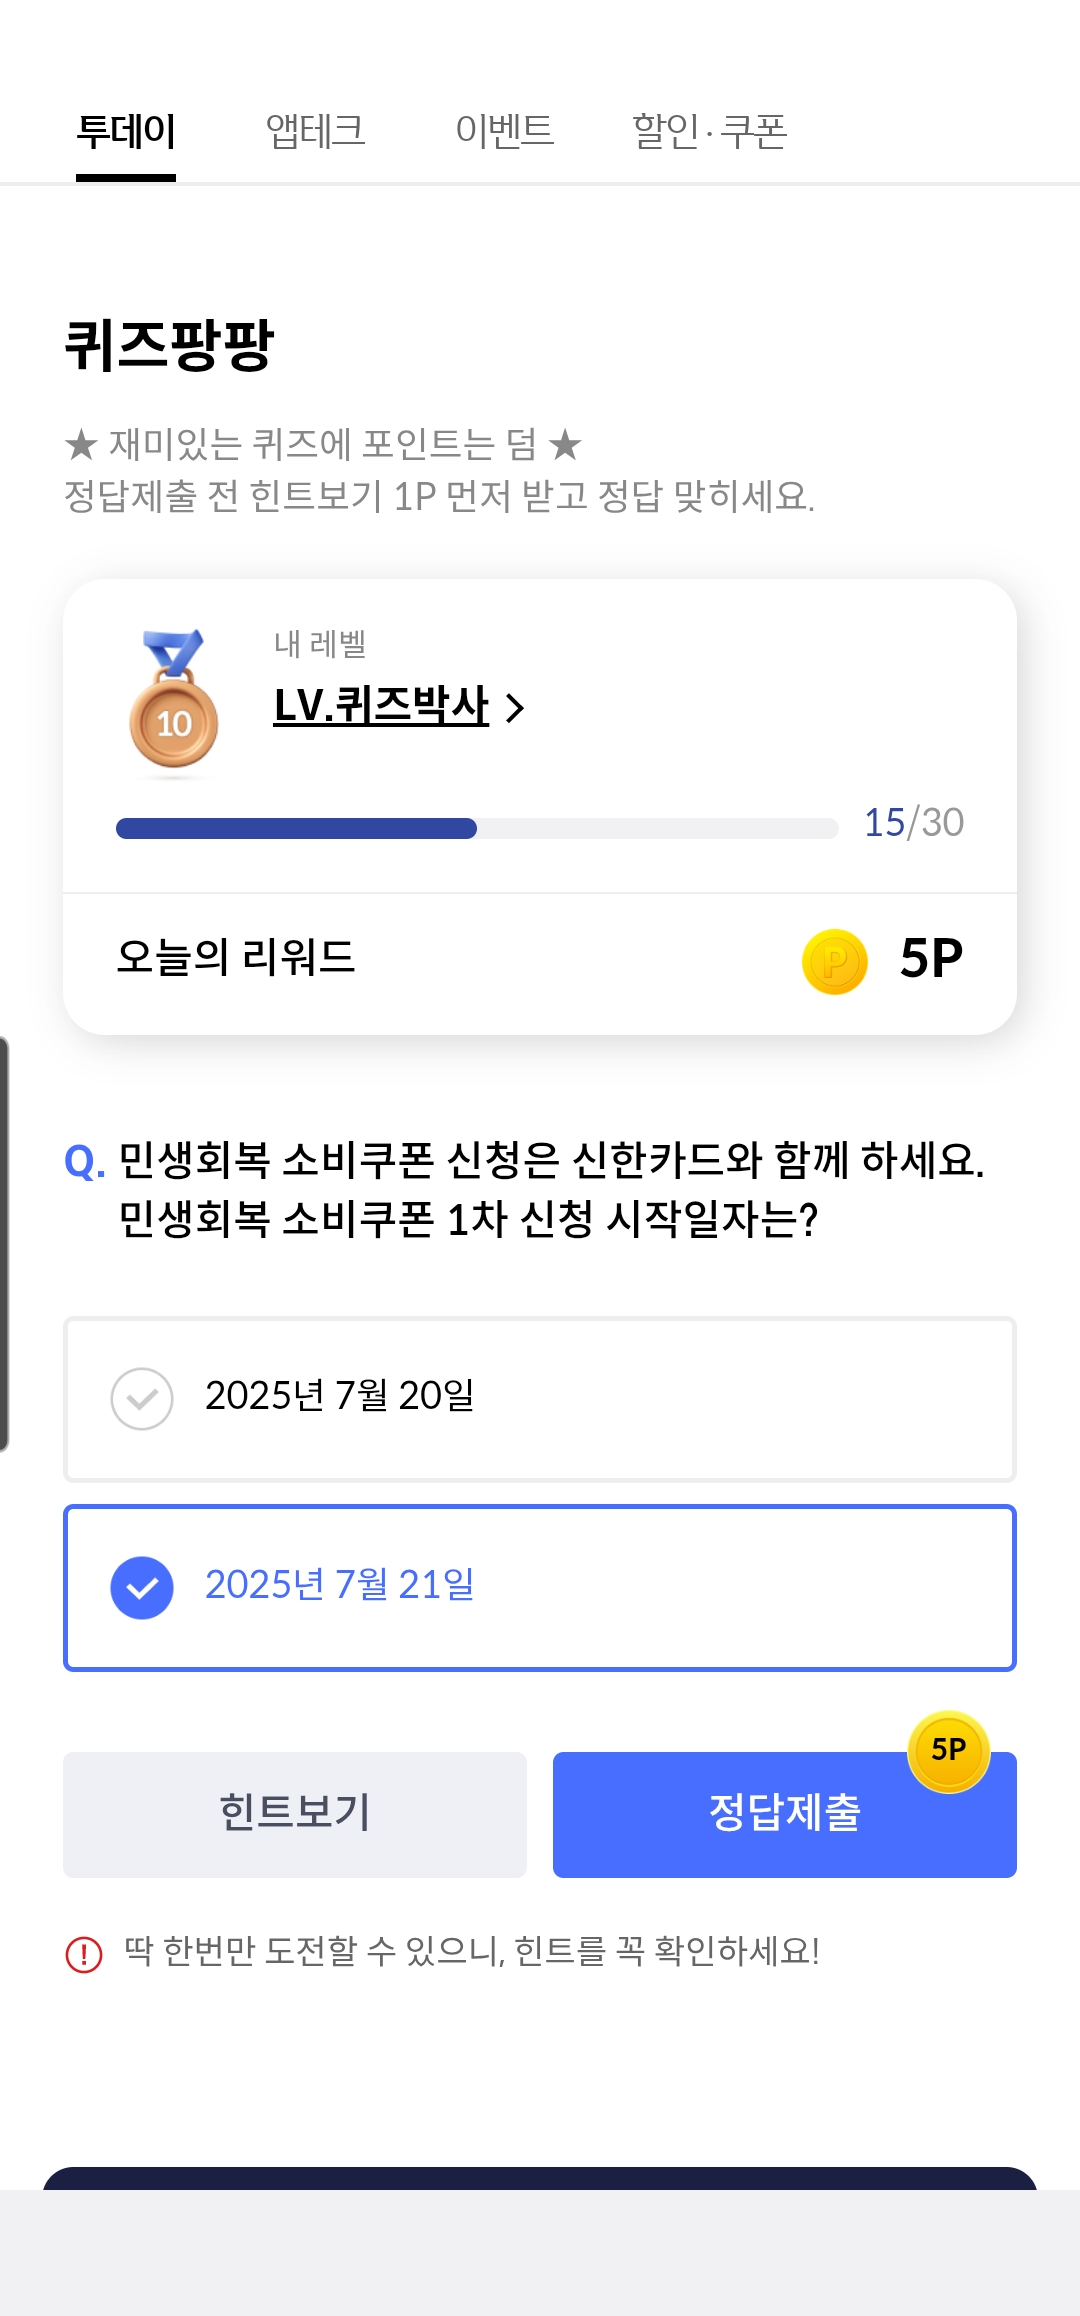This screenshot has height=2316, width=1080.
Task: Click the 5P coin badge on the submit button
Action: tap(948, 1751)
